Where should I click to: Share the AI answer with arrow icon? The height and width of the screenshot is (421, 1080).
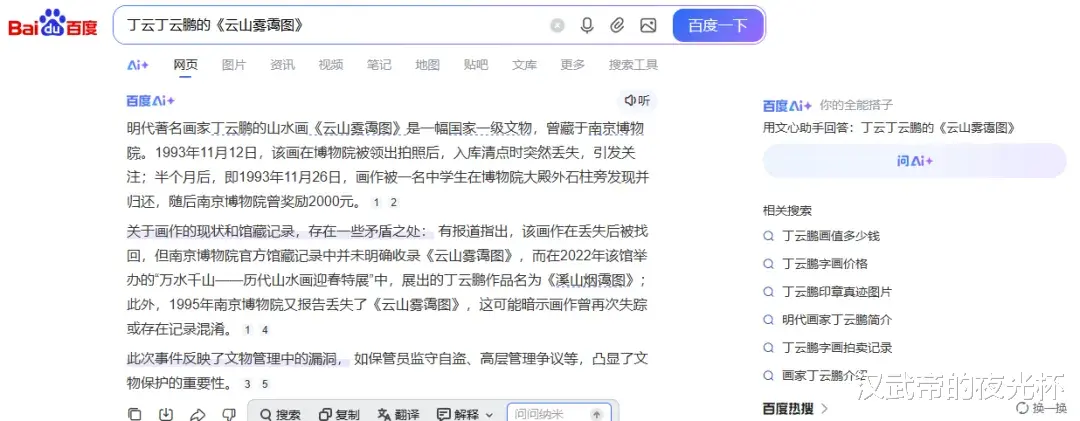click(198, 415)
